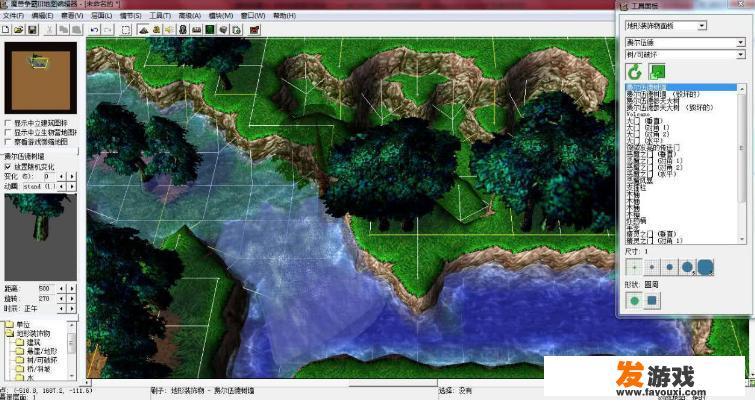Increase 变化 variation with right arrow
This screenshot has width=755, height=406.
(72, 177)
